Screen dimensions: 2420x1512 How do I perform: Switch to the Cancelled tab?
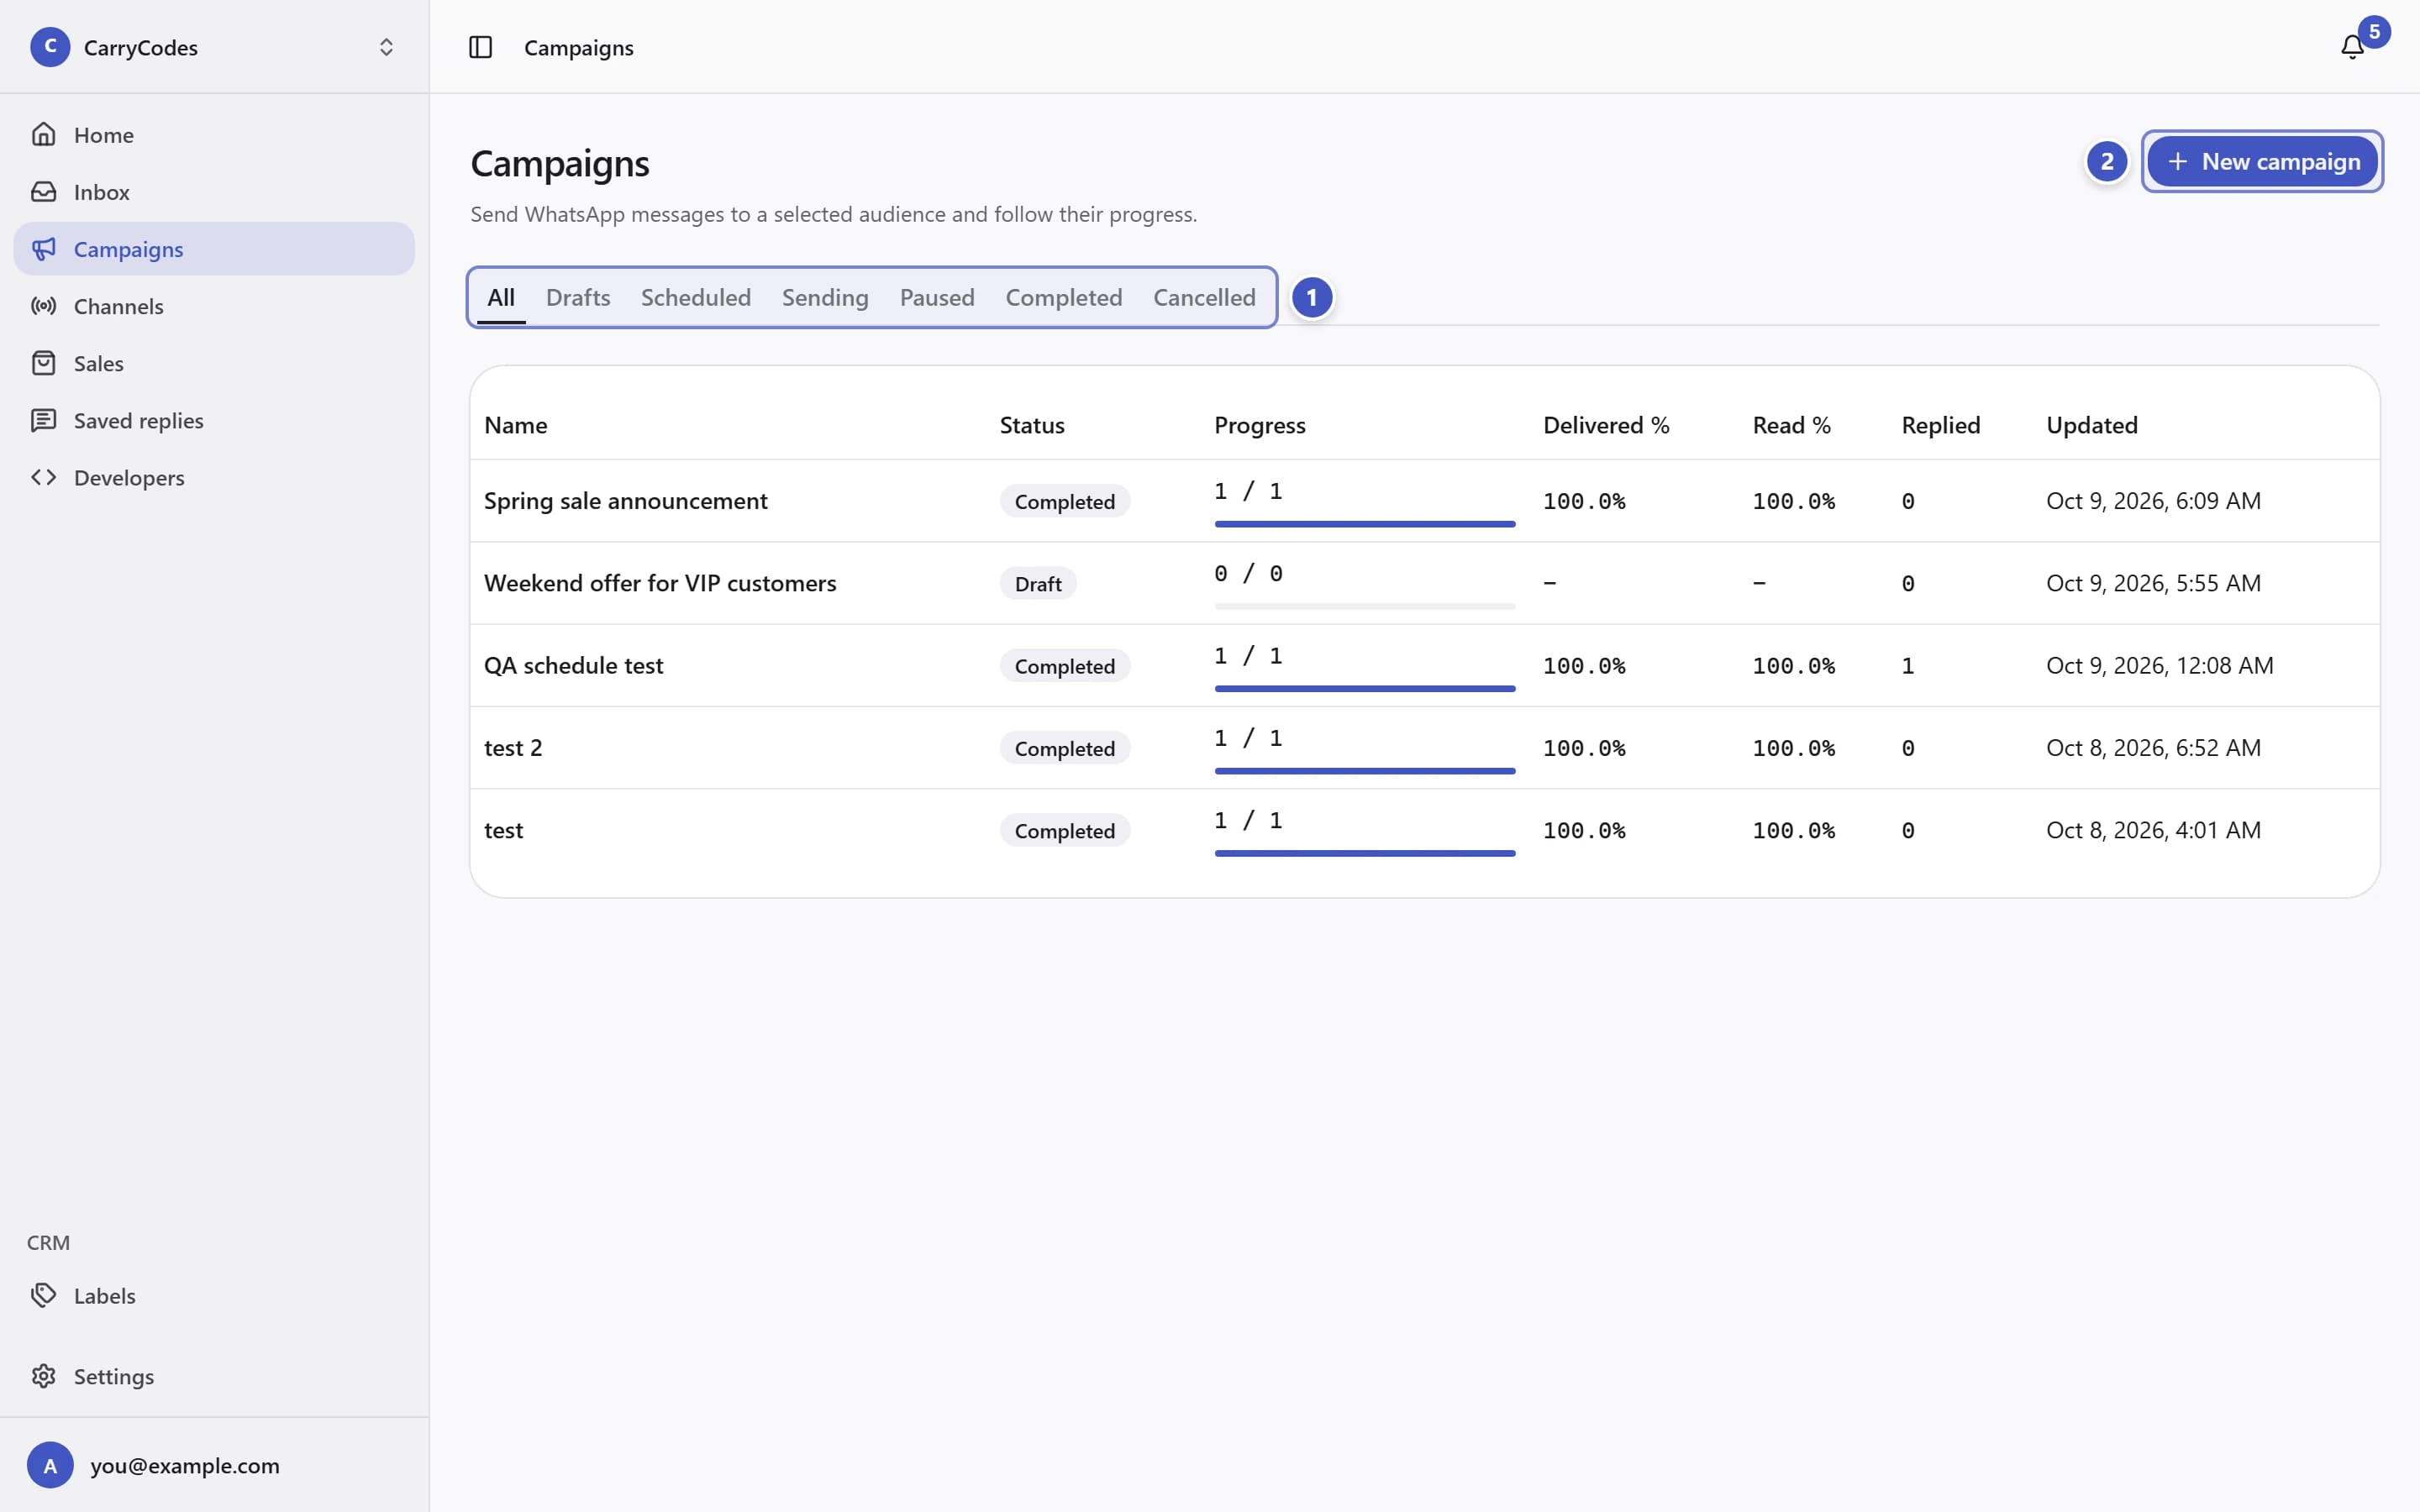(1204, 297)
